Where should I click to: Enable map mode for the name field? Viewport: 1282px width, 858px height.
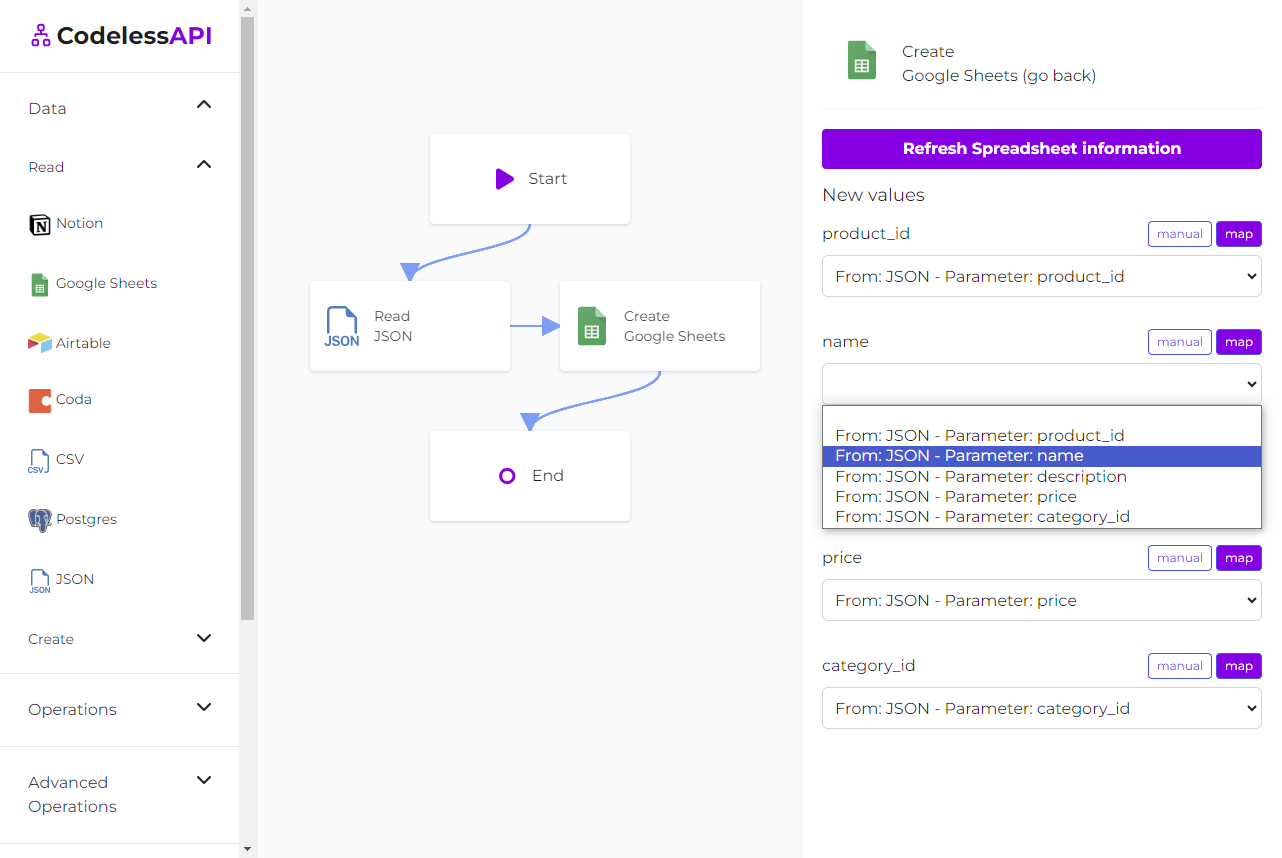[x=1238, y=341]
